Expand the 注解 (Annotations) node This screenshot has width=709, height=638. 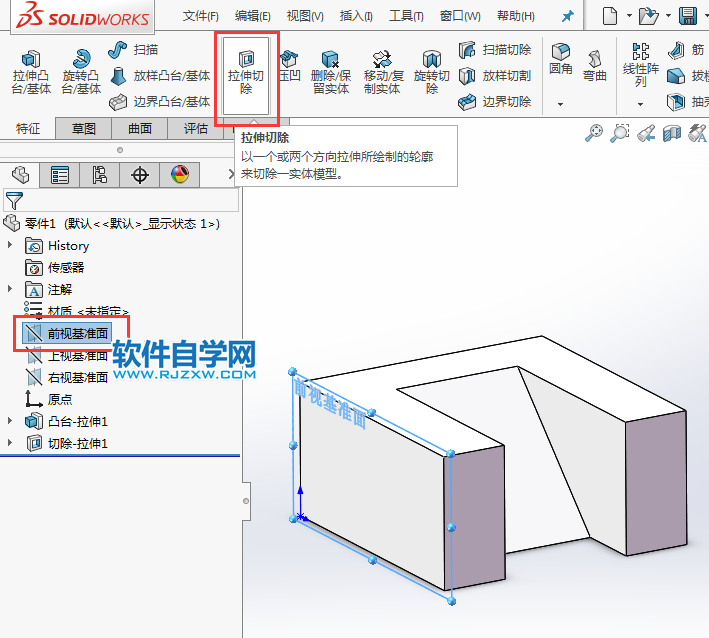coord(10,288)
